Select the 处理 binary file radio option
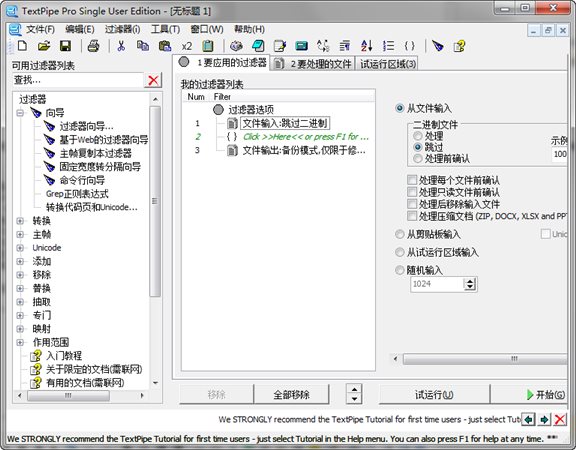The image size is (576, 450). click(417, 136)
